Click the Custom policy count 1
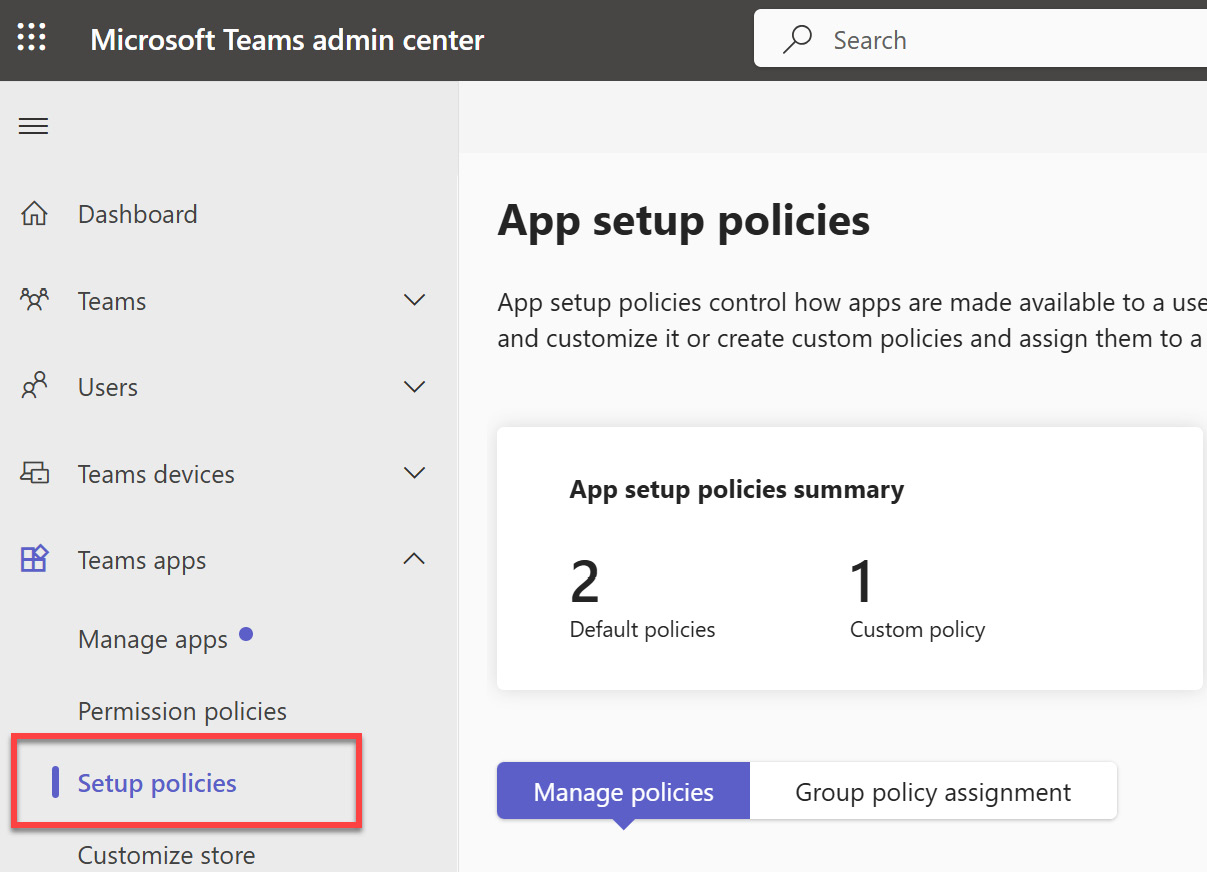 click(862, 582)
